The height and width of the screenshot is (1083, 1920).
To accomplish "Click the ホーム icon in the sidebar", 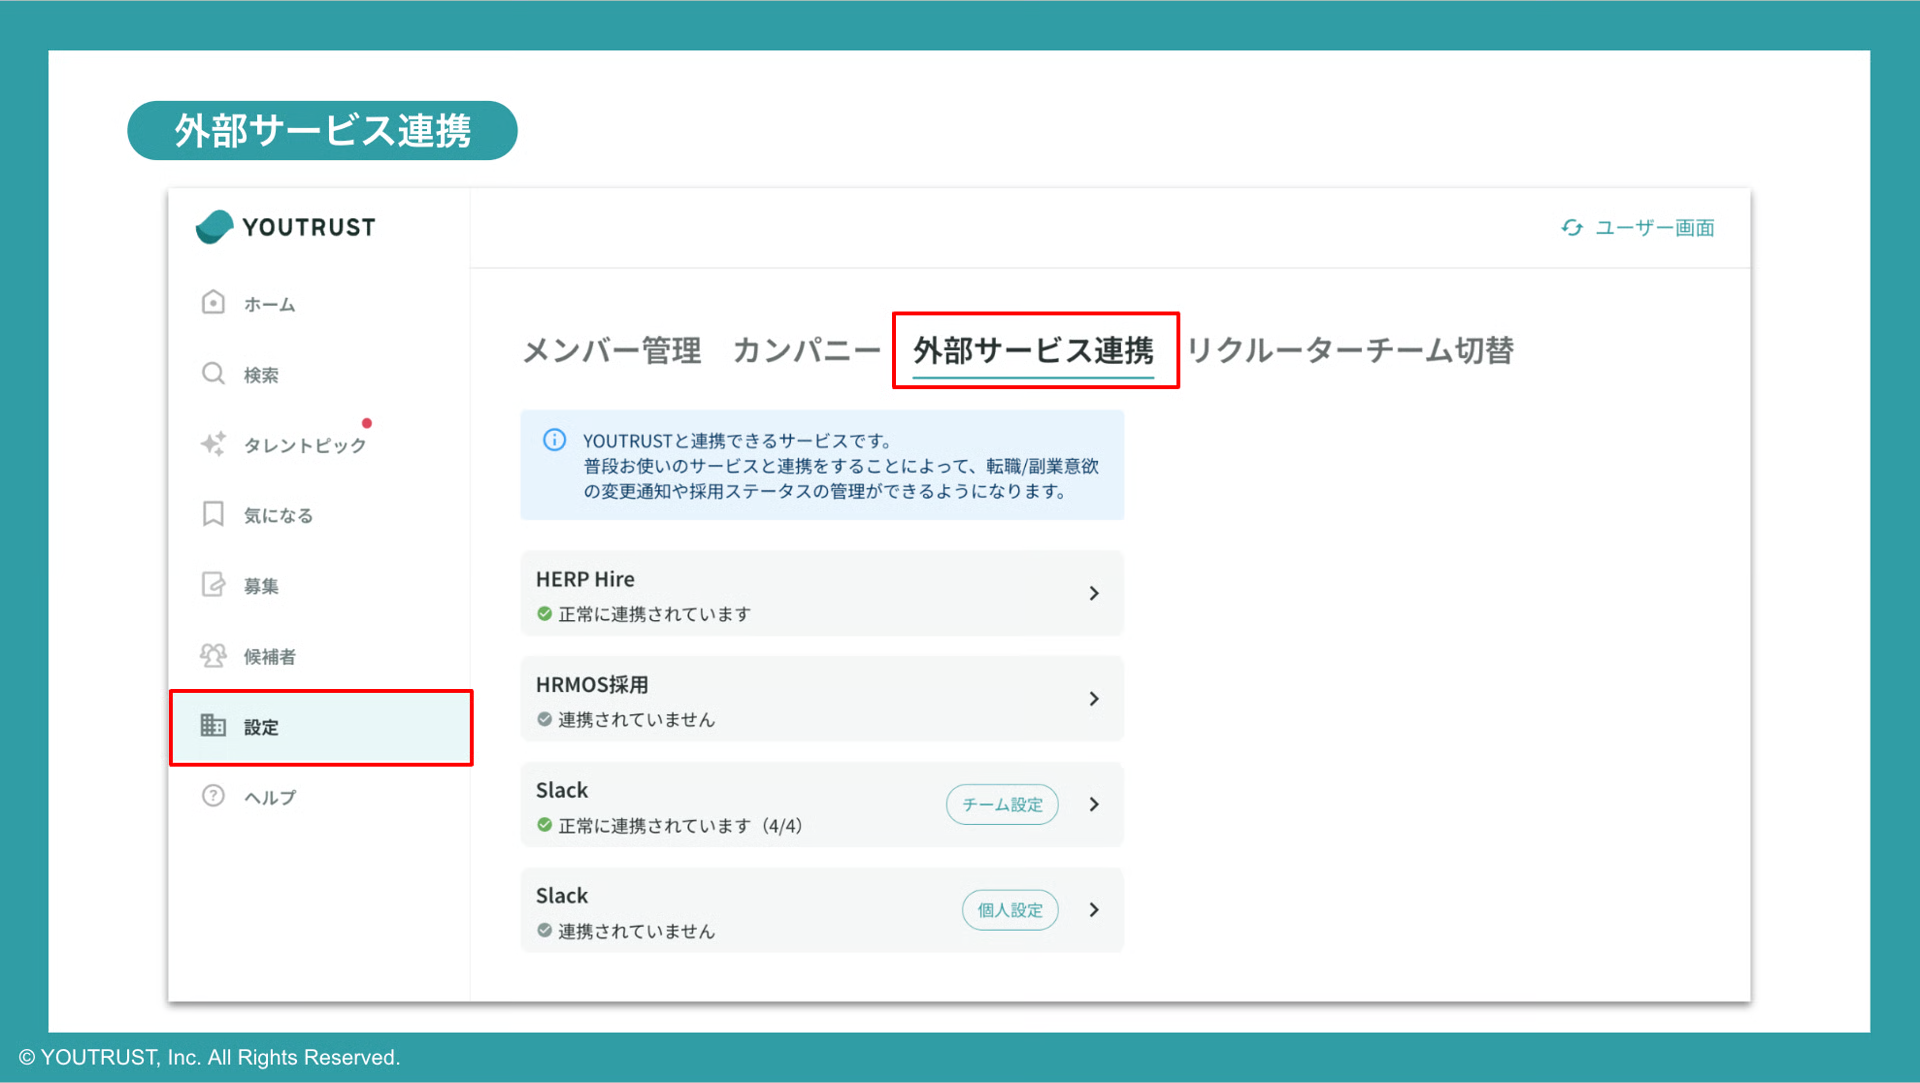I will pos(213,302).
